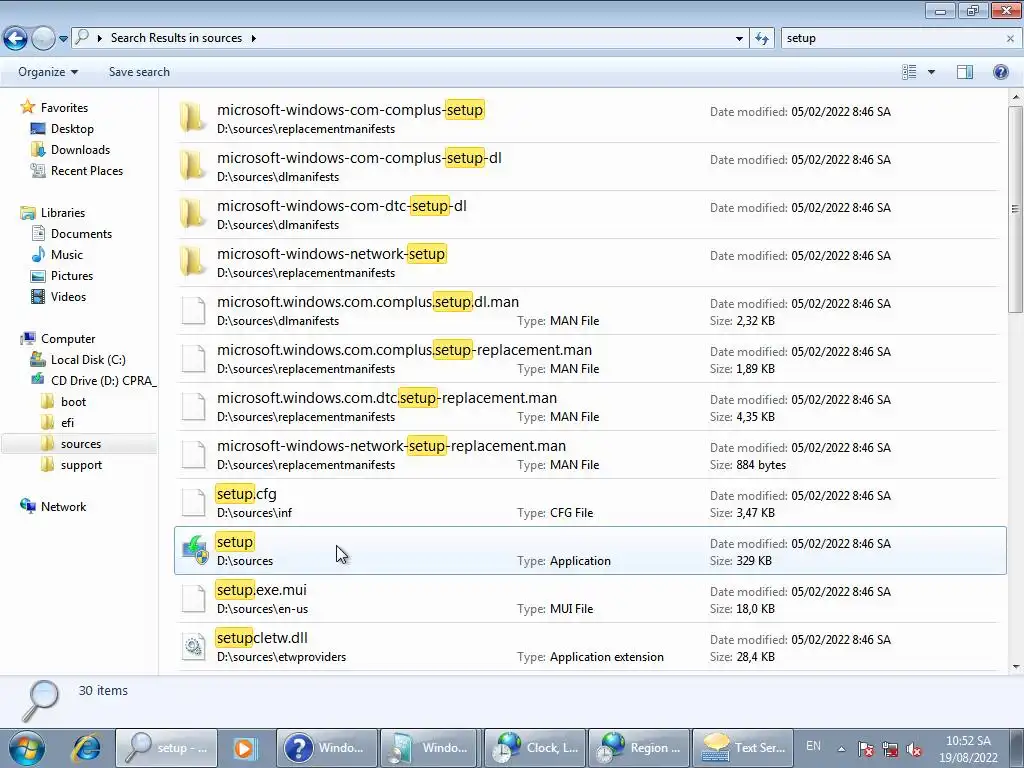Click Save search
The image size is (1024, 768).
tap(139, 72)
